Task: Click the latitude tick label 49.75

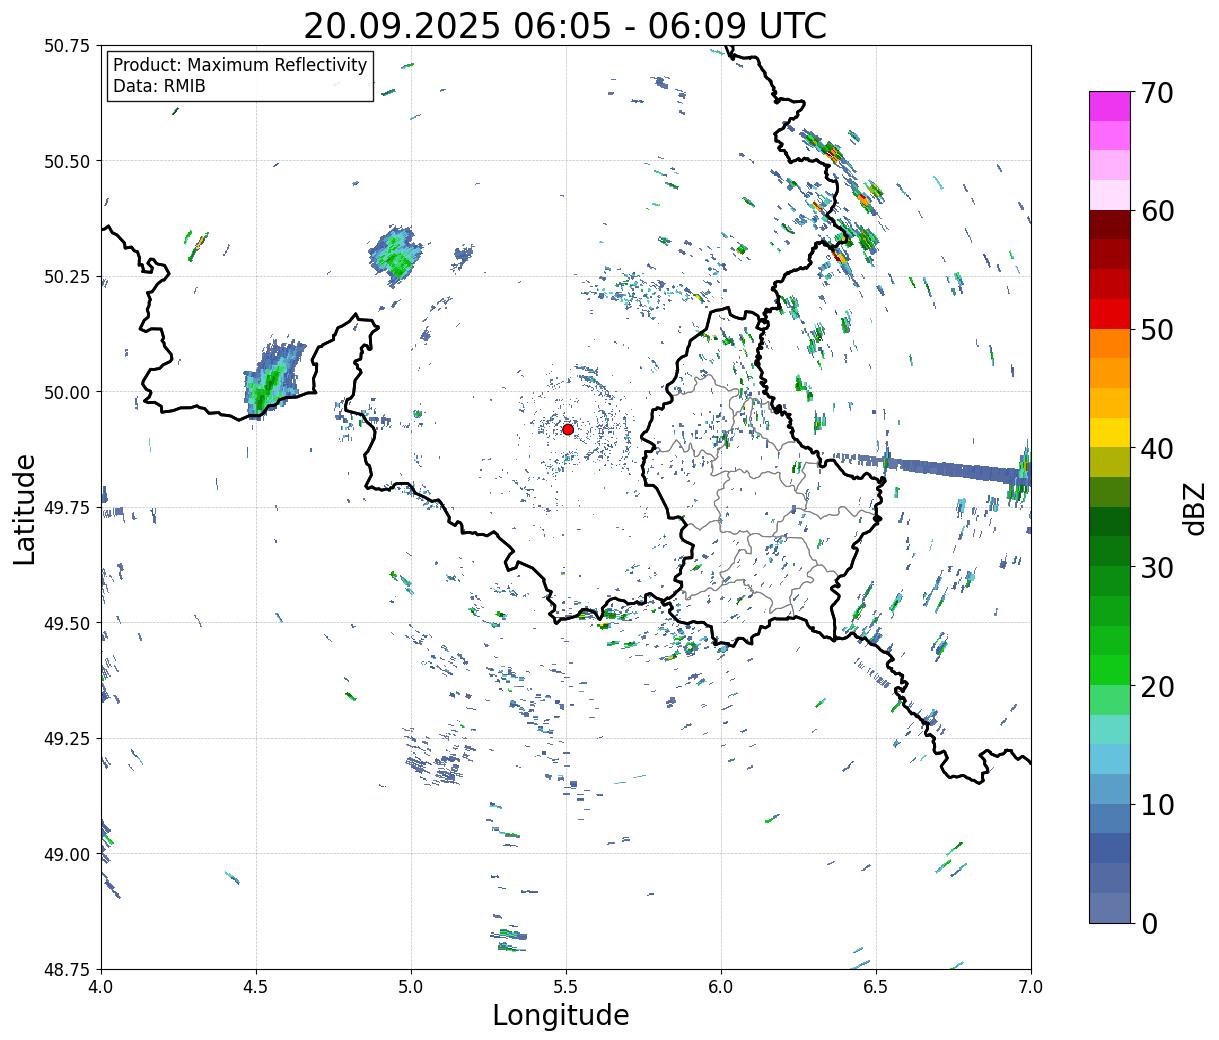Action: coord(67,508)
